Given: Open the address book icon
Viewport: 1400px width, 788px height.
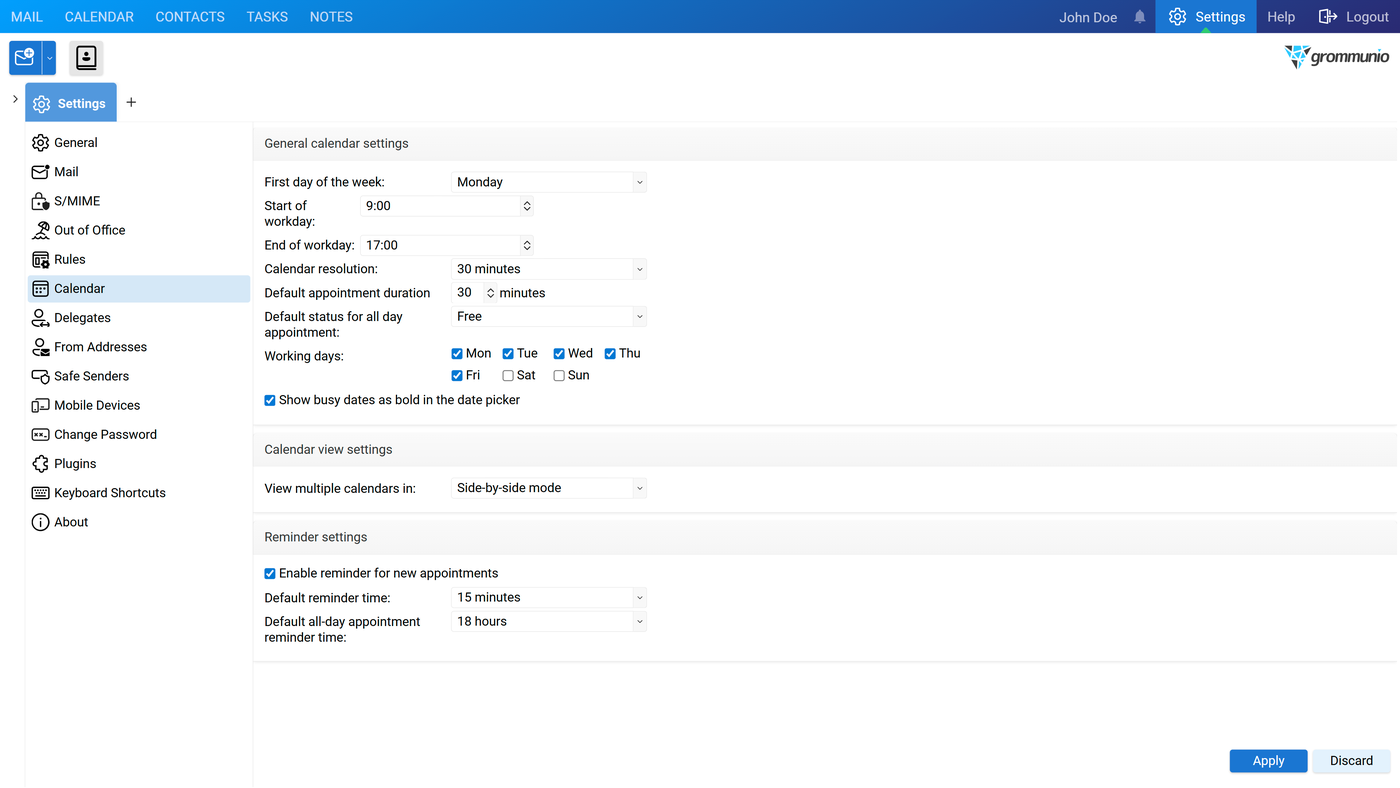Looking at the screenshot, I should tap(87, 58).
